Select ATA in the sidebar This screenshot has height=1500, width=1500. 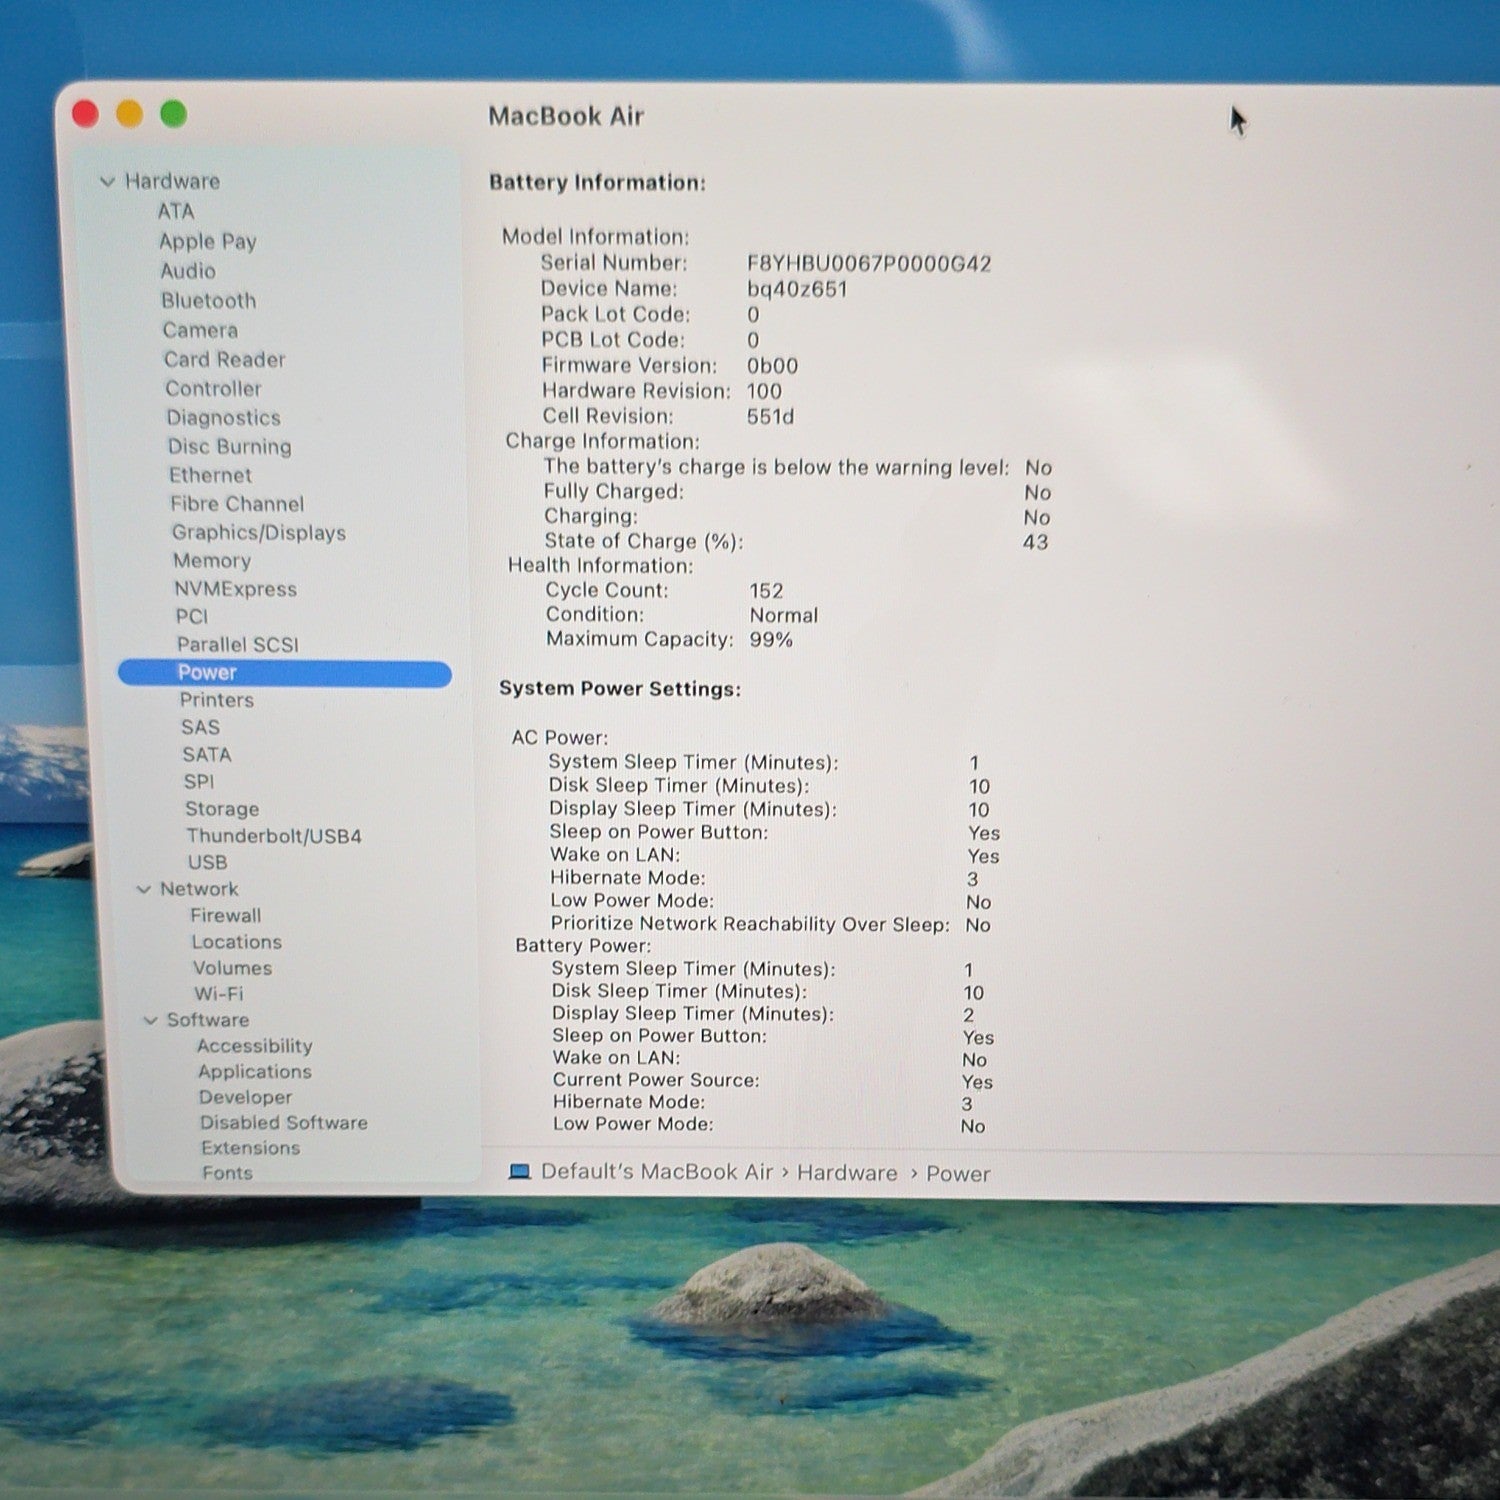click(x=176, y=211)
